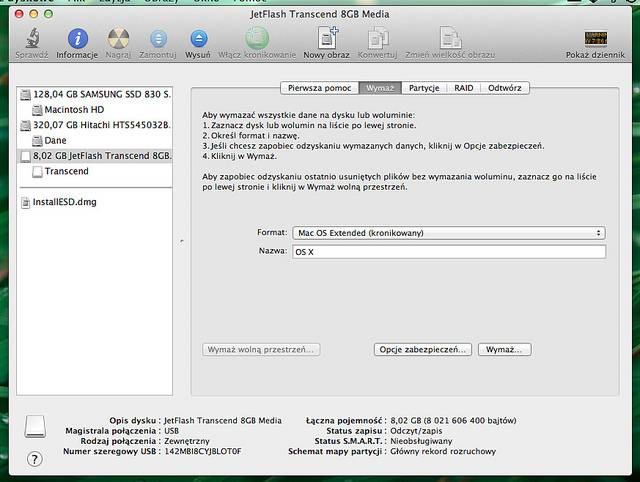This screenshot has height=482, width=640.
Task: Switch to the Pierwsza pomoc tab
Action: [320, 88]
